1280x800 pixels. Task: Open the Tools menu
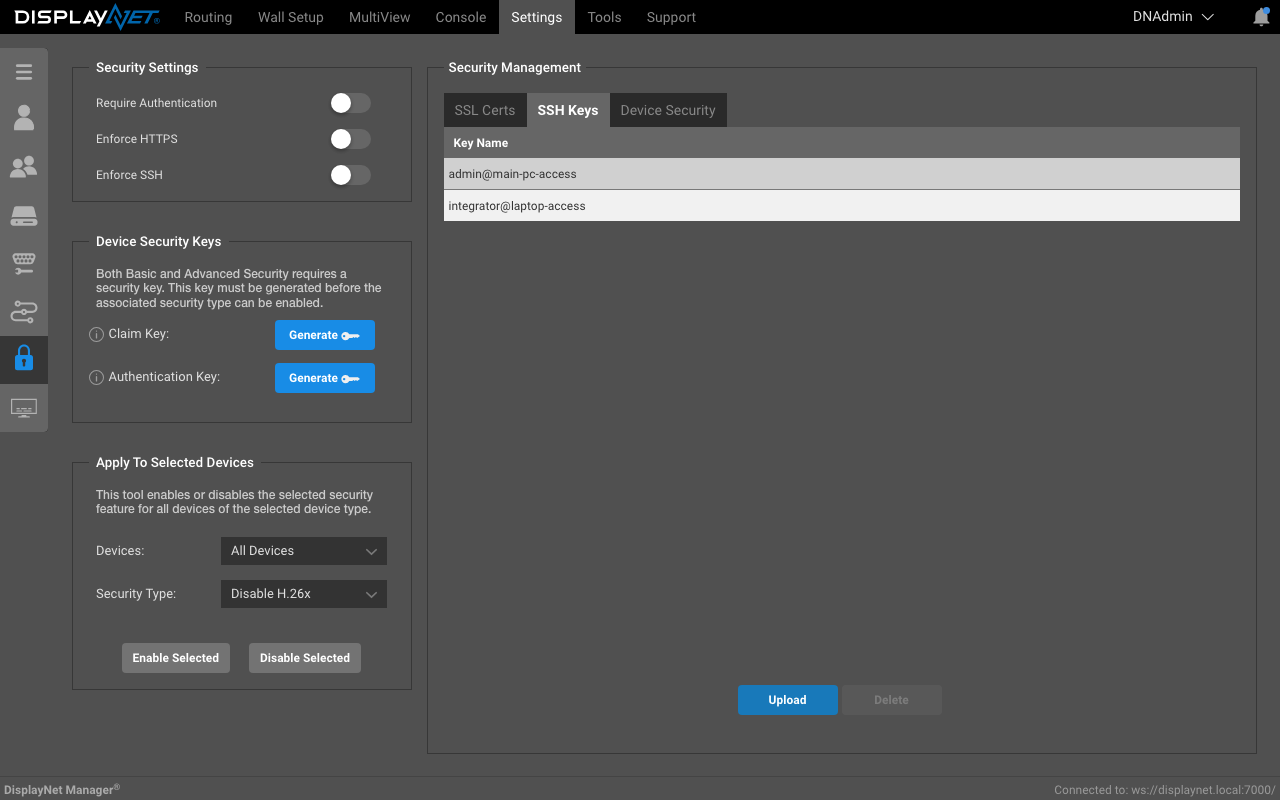point(604,17)
